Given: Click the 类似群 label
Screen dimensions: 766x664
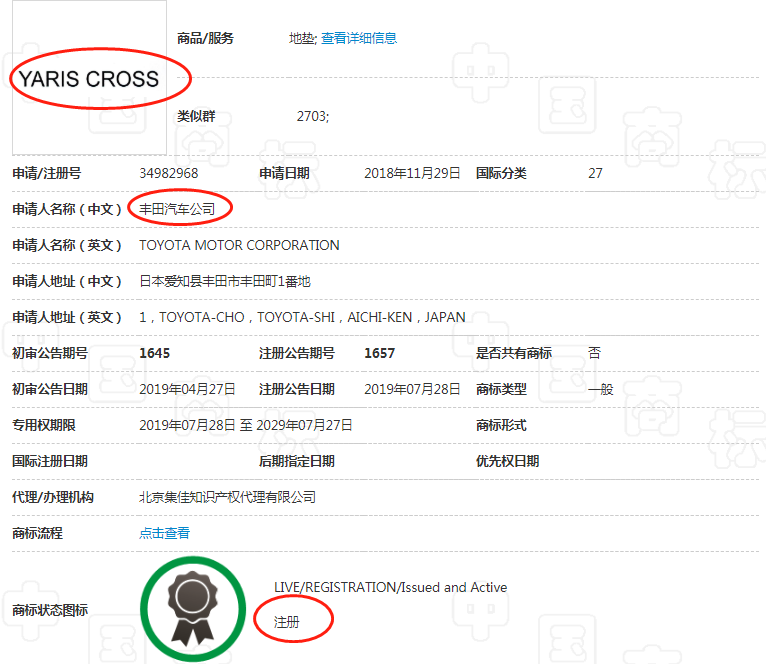Looking at the screenshot, I should (196, 116).
